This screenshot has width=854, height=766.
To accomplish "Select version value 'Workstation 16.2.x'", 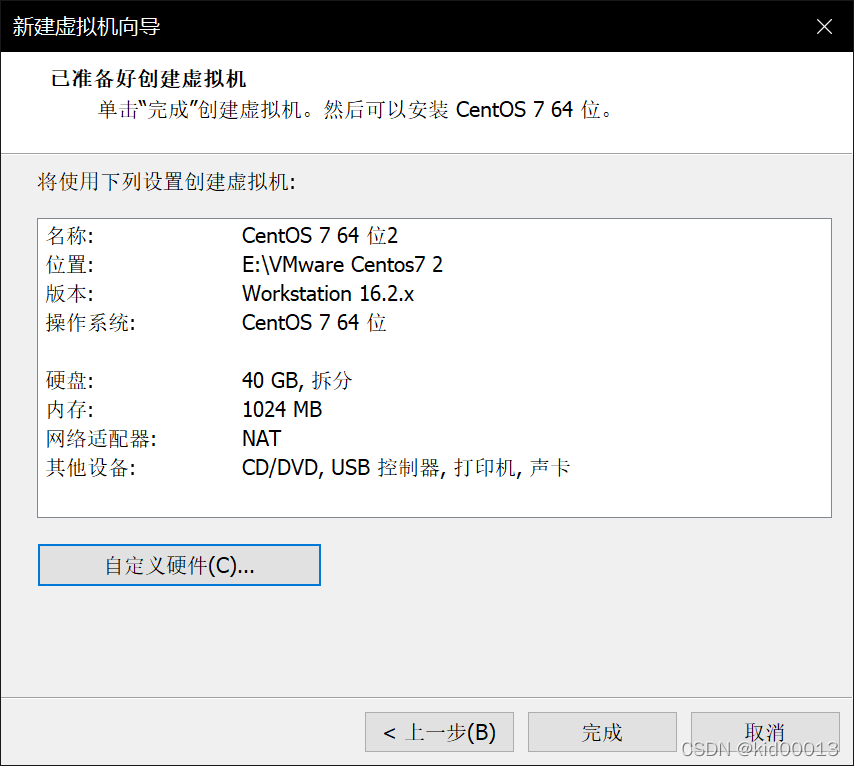I will [328, 294].
